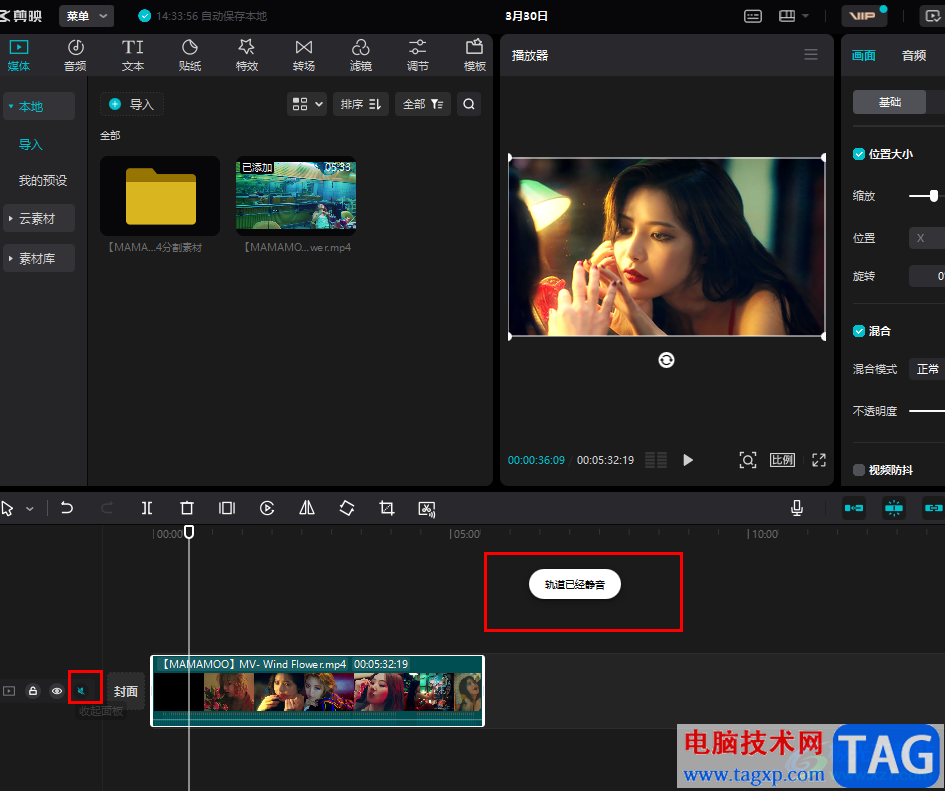Click the preview zoom focus icon
The height and width of the screenshot is (791, 945).
click(747, 460)
